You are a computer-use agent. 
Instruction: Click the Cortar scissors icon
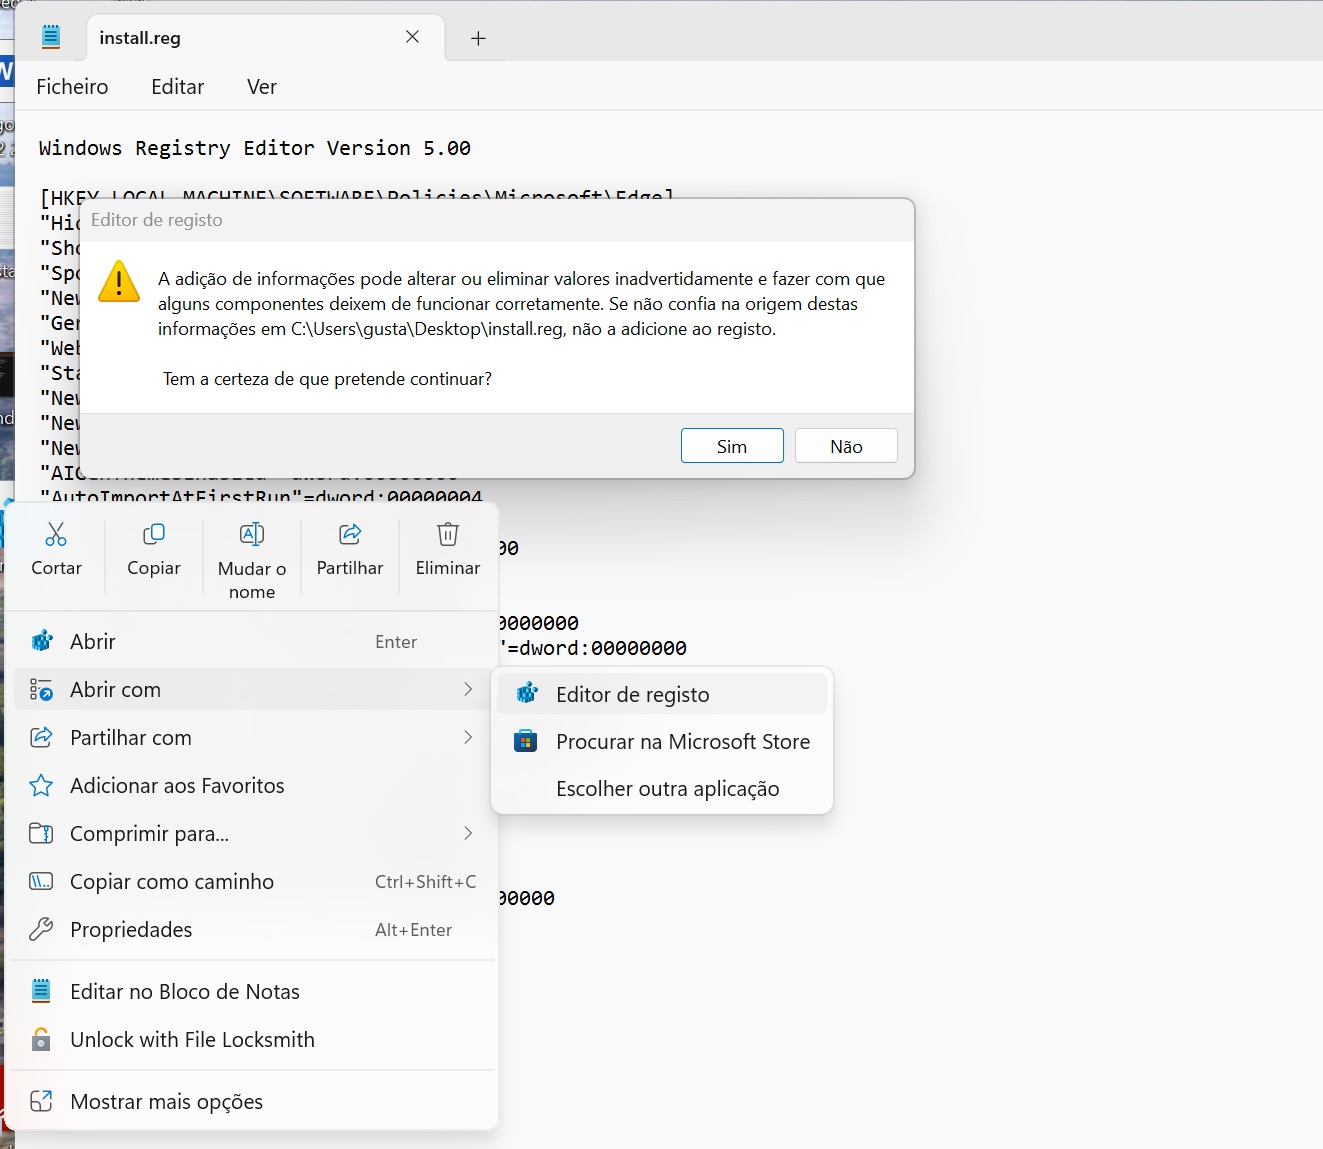coord(56,535)
